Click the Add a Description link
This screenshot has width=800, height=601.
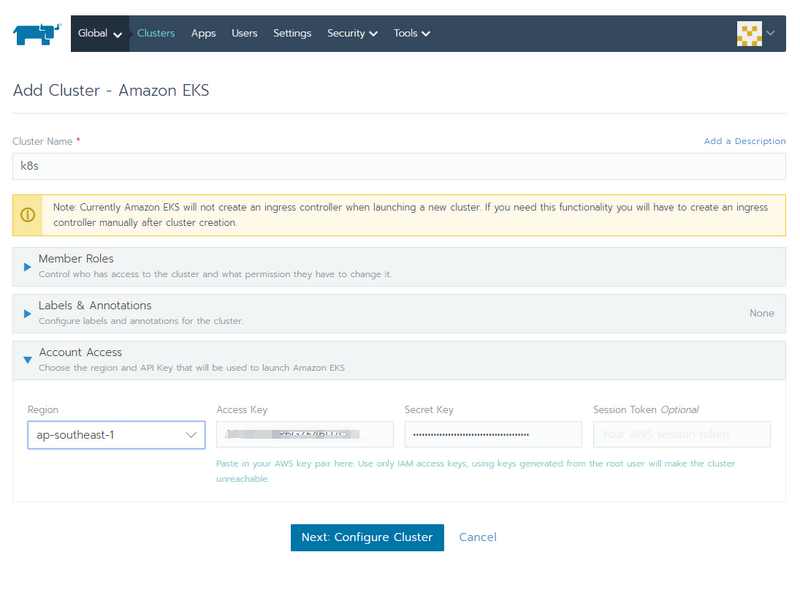tap(744, 141)
